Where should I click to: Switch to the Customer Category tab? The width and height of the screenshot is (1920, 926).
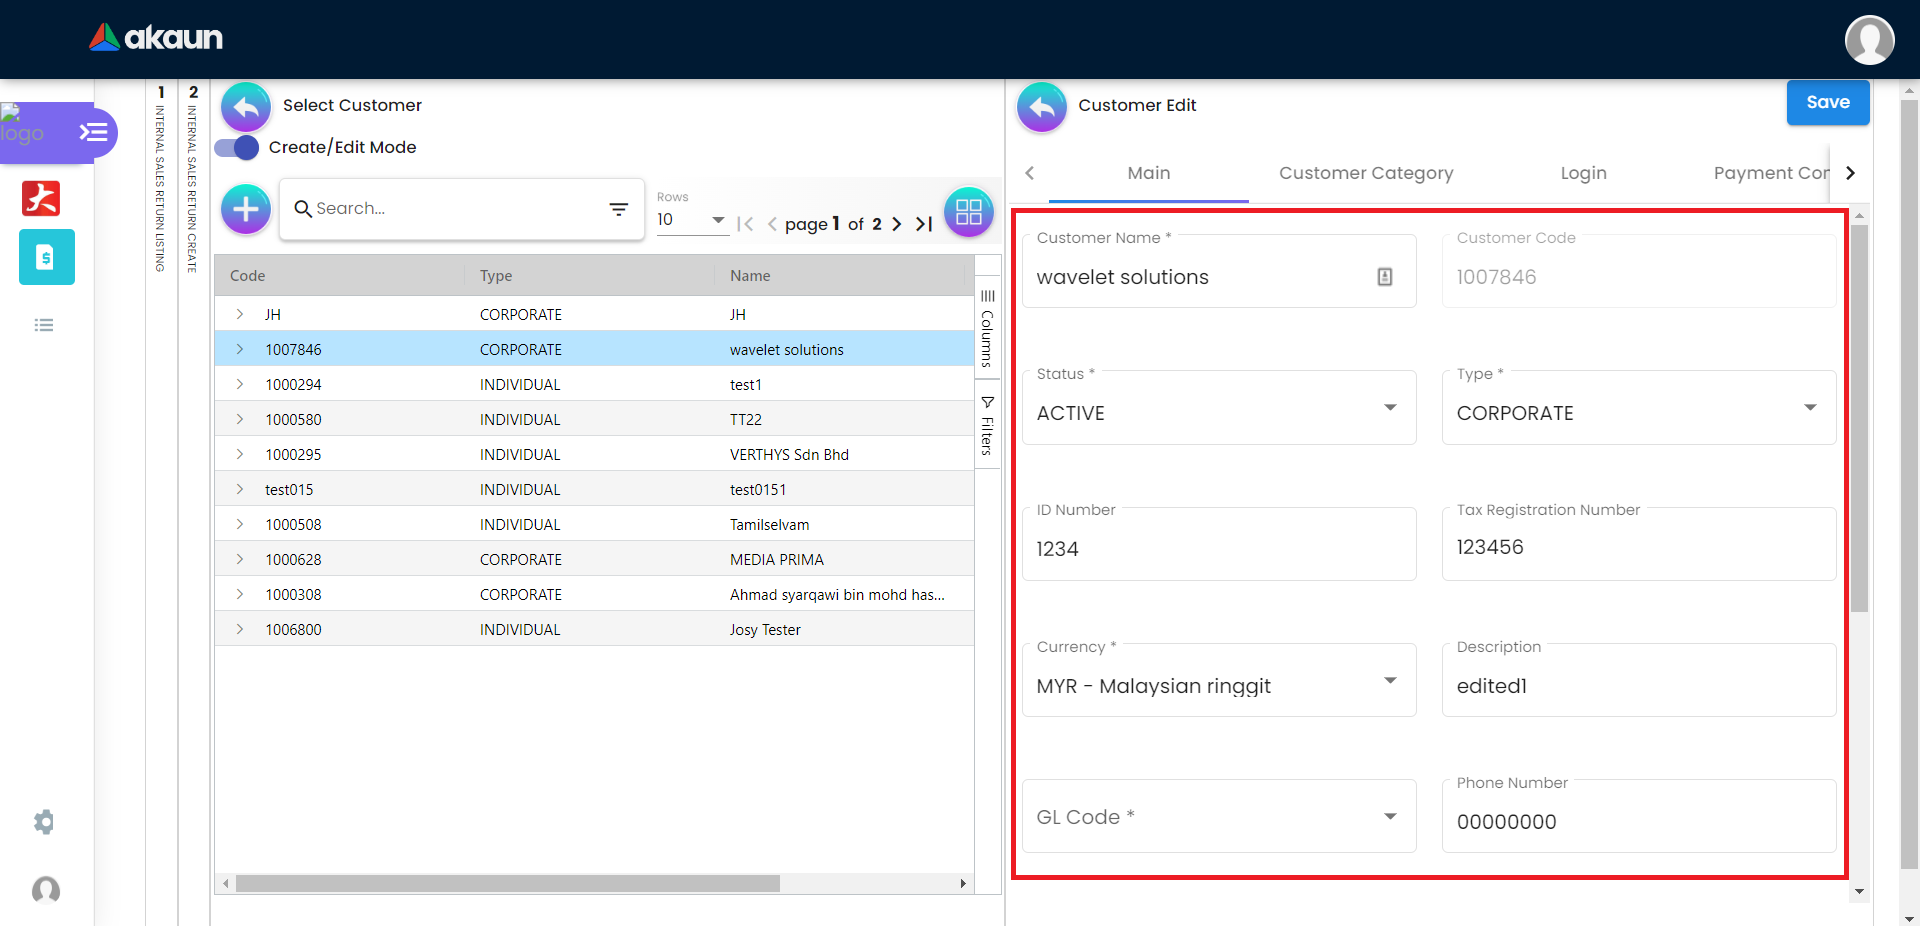click(x=1365, y=173)
